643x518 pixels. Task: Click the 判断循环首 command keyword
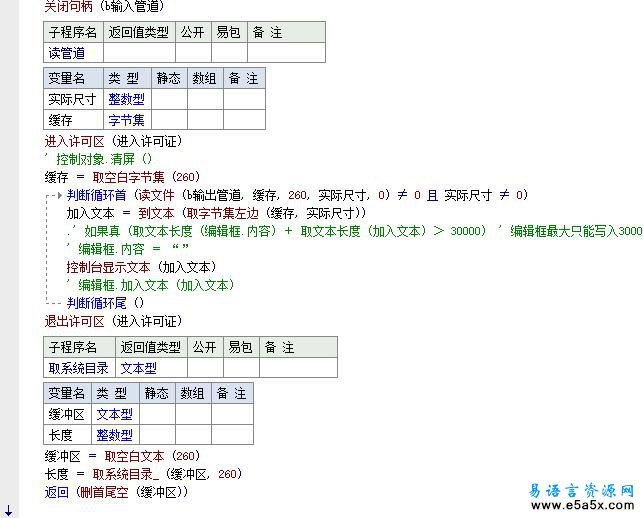97,195
